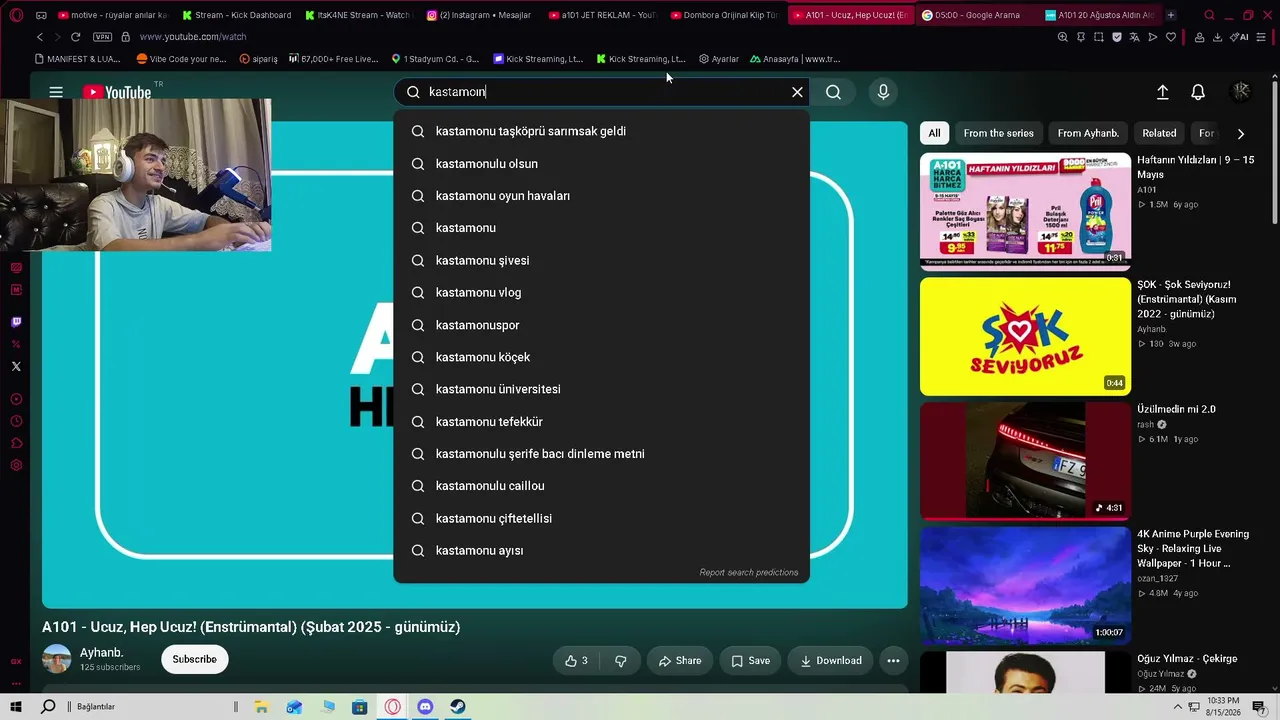Select the From the series chip
Image resolution: width=1280 pixels, height=720 pixels.
click(998, 133)
